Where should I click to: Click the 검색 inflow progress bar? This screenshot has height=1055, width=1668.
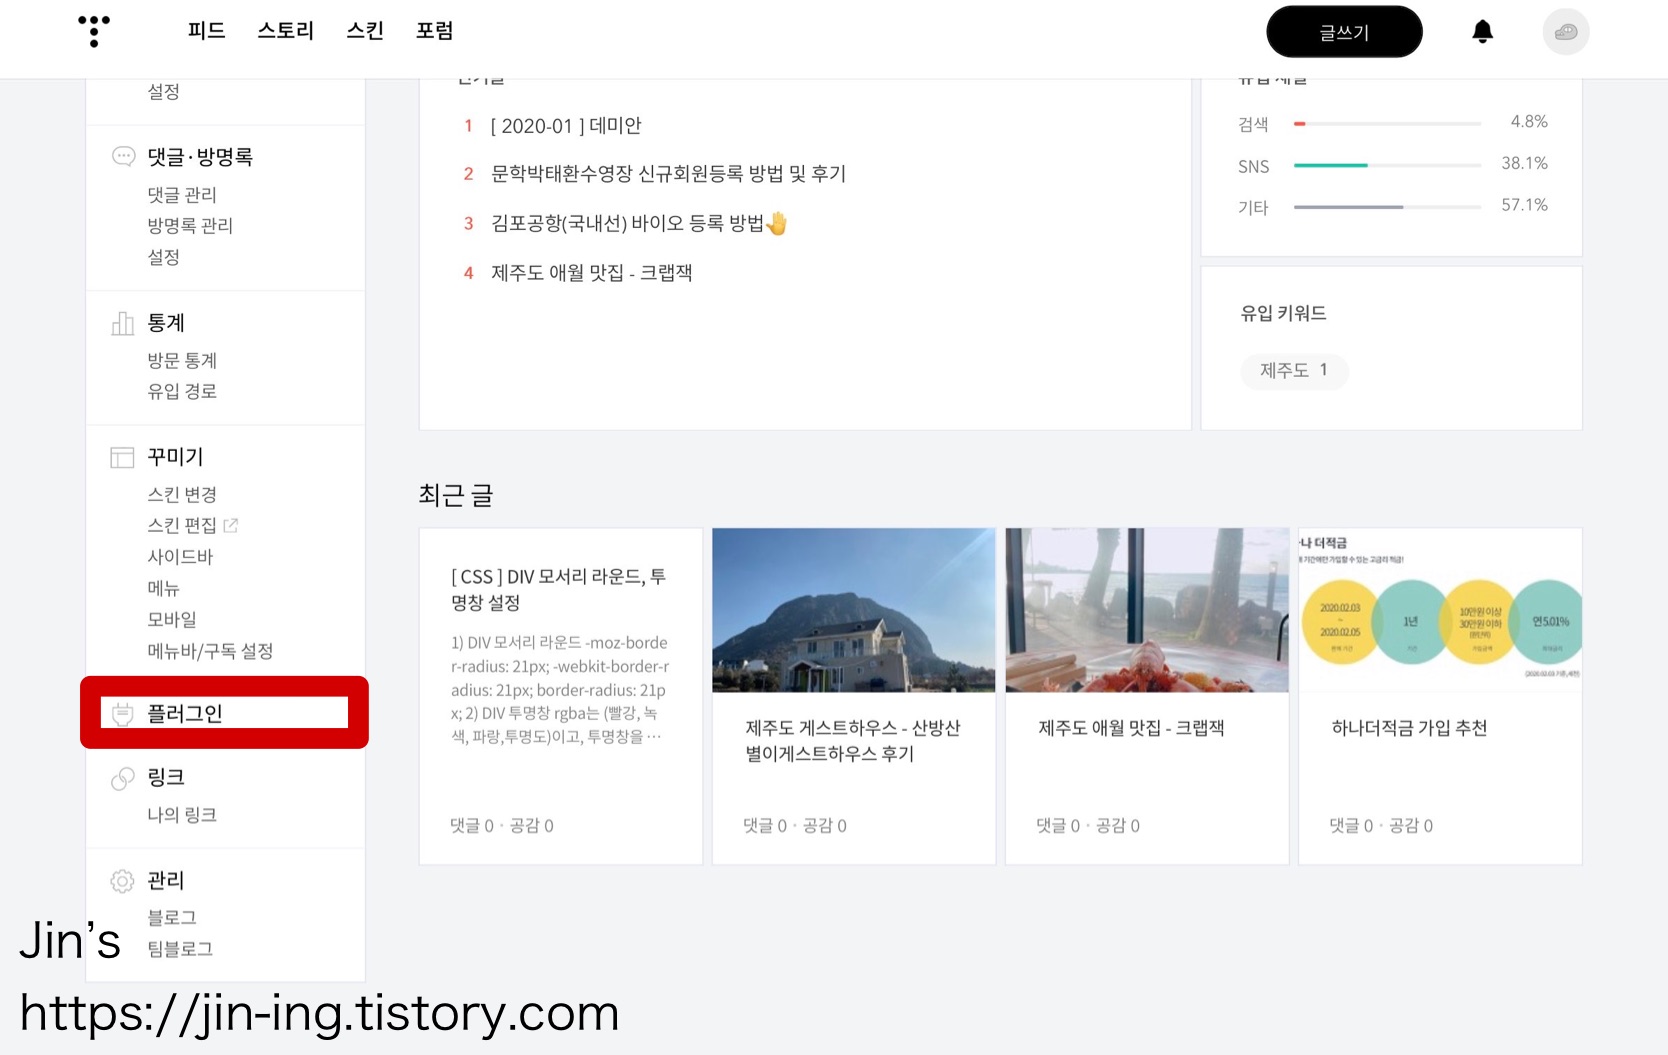1387,124
